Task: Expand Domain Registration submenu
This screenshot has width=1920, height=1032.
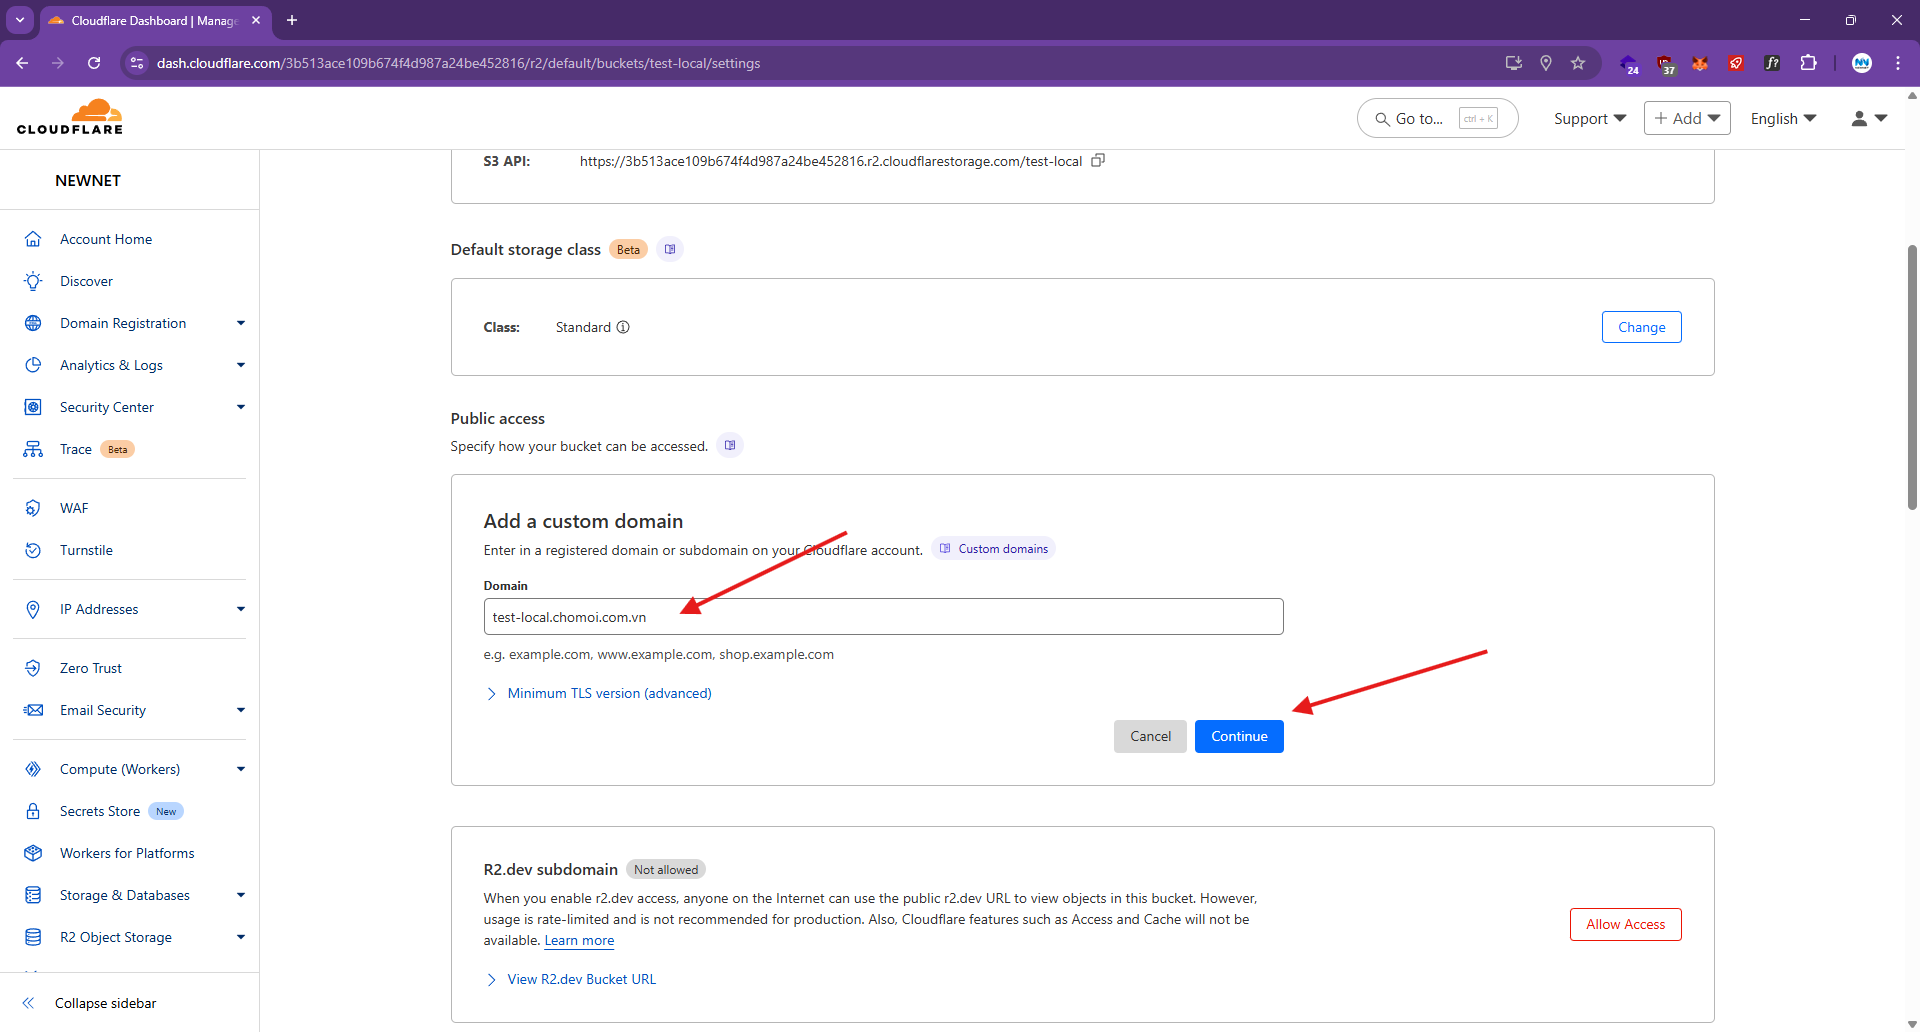Action: [x=241, y=323]
